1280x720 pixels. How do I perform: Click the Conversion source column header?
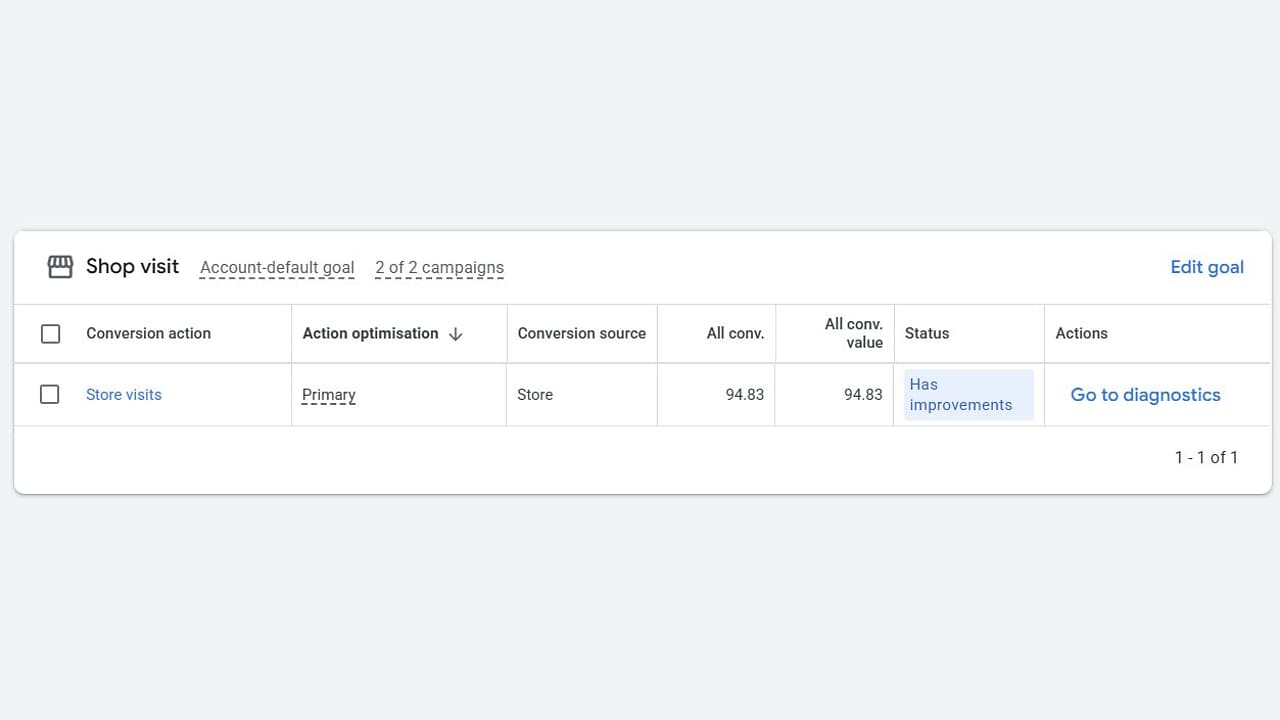point(581,334)
